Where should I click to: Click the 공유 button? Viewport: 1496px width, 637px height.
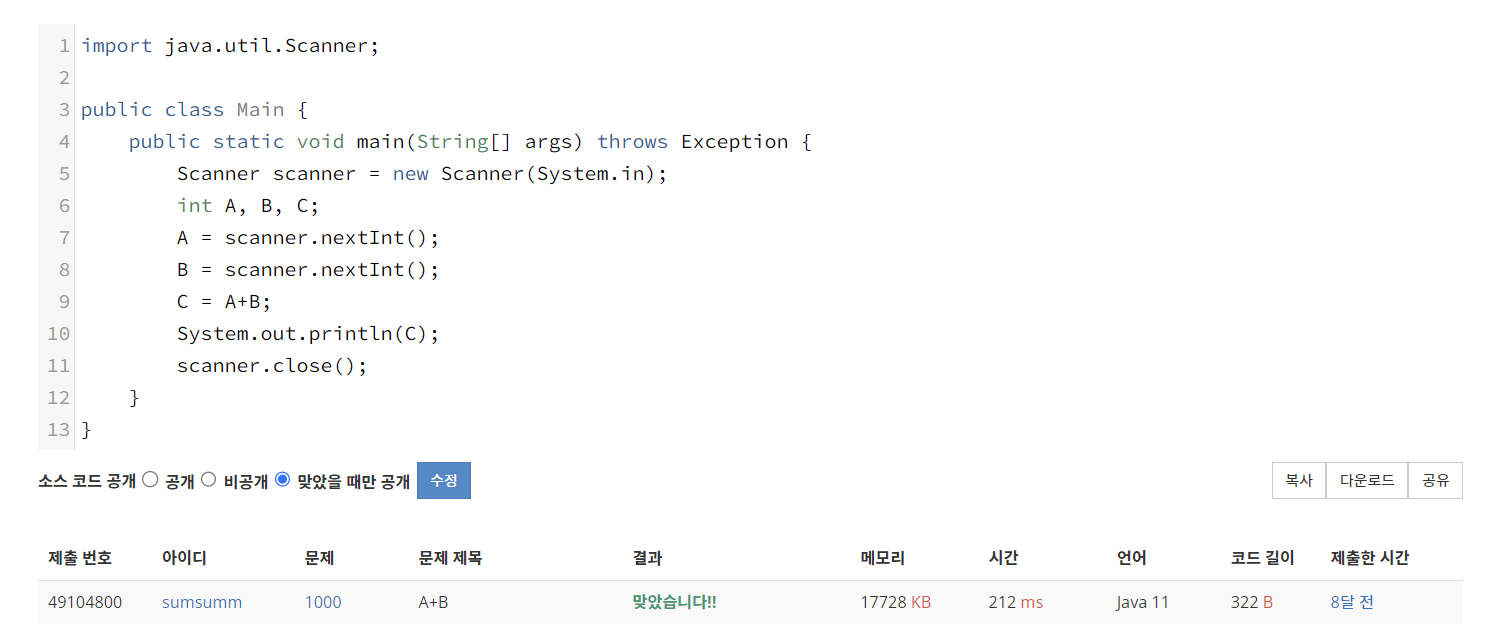(x=1435, y=480)
